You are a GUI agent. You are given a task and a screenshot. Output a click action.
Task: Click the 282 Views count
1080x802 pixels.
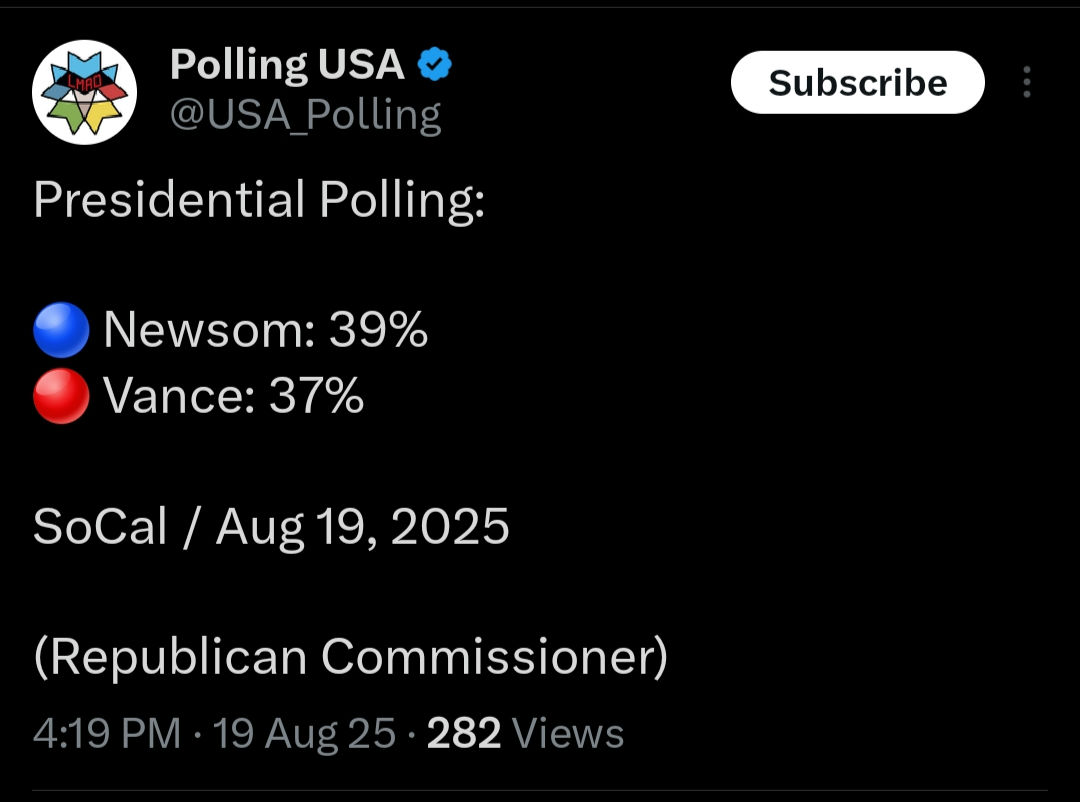point(526,732)
